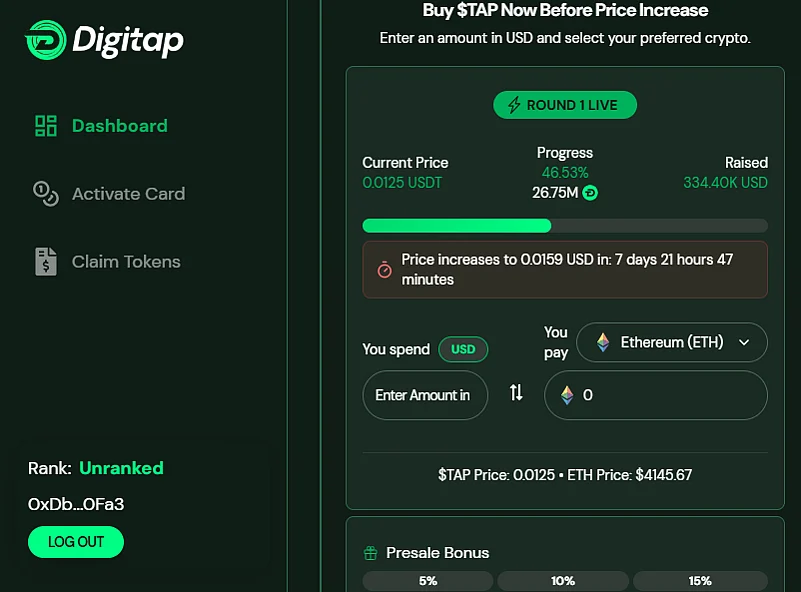Open the Ethereum (ETH) payment dropdown
The image size is (801, 592).
pos(672,342)
